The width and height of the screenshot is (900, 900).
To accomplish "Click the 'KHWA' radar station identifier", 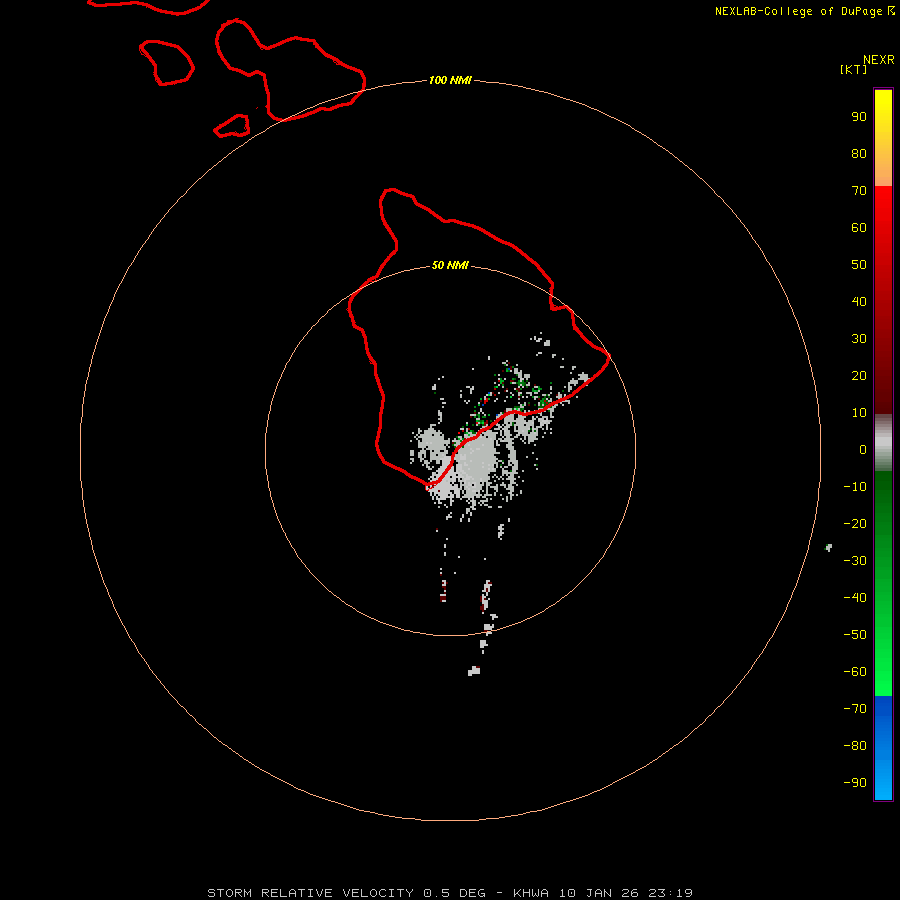I will coord(531,893).
